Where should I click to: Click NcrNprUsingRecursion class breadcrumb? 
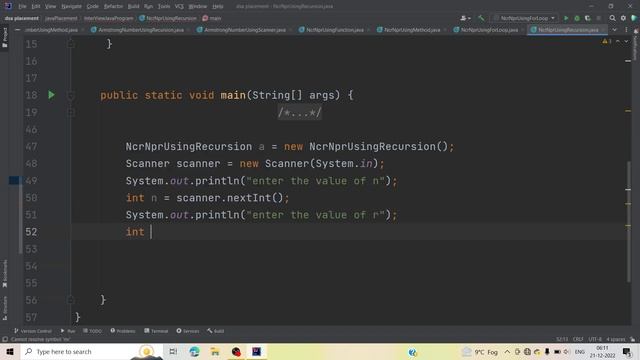click(168, 18)
